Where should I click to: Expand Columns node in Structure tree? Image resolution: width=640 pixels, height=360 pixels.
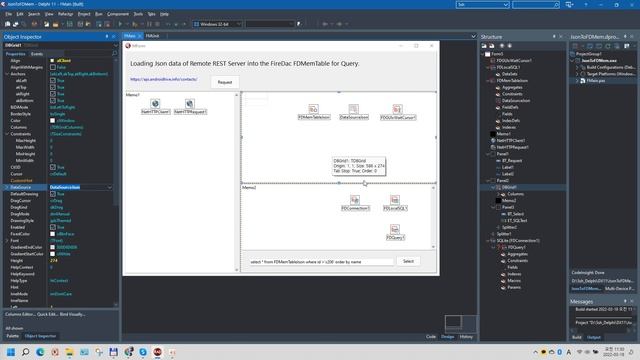click(x=498, y=194)
